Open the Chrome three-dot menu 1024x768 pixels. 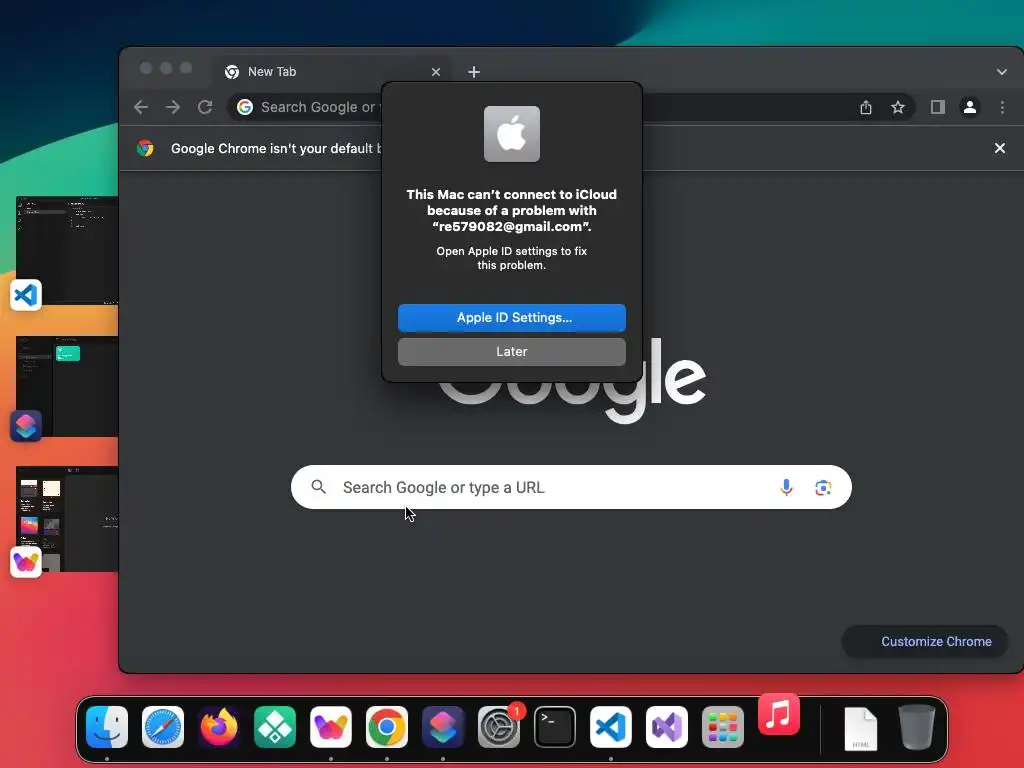1002,107
